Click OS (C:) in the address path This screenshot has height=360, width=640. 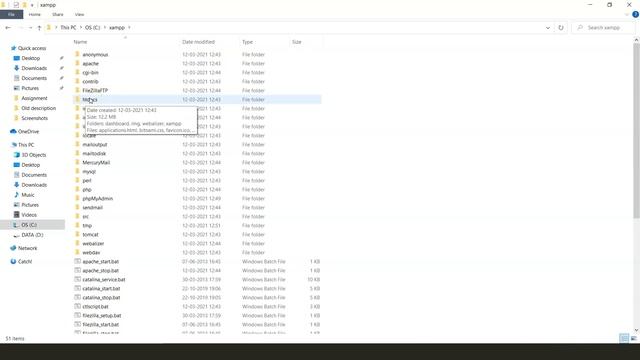point(92,27)
